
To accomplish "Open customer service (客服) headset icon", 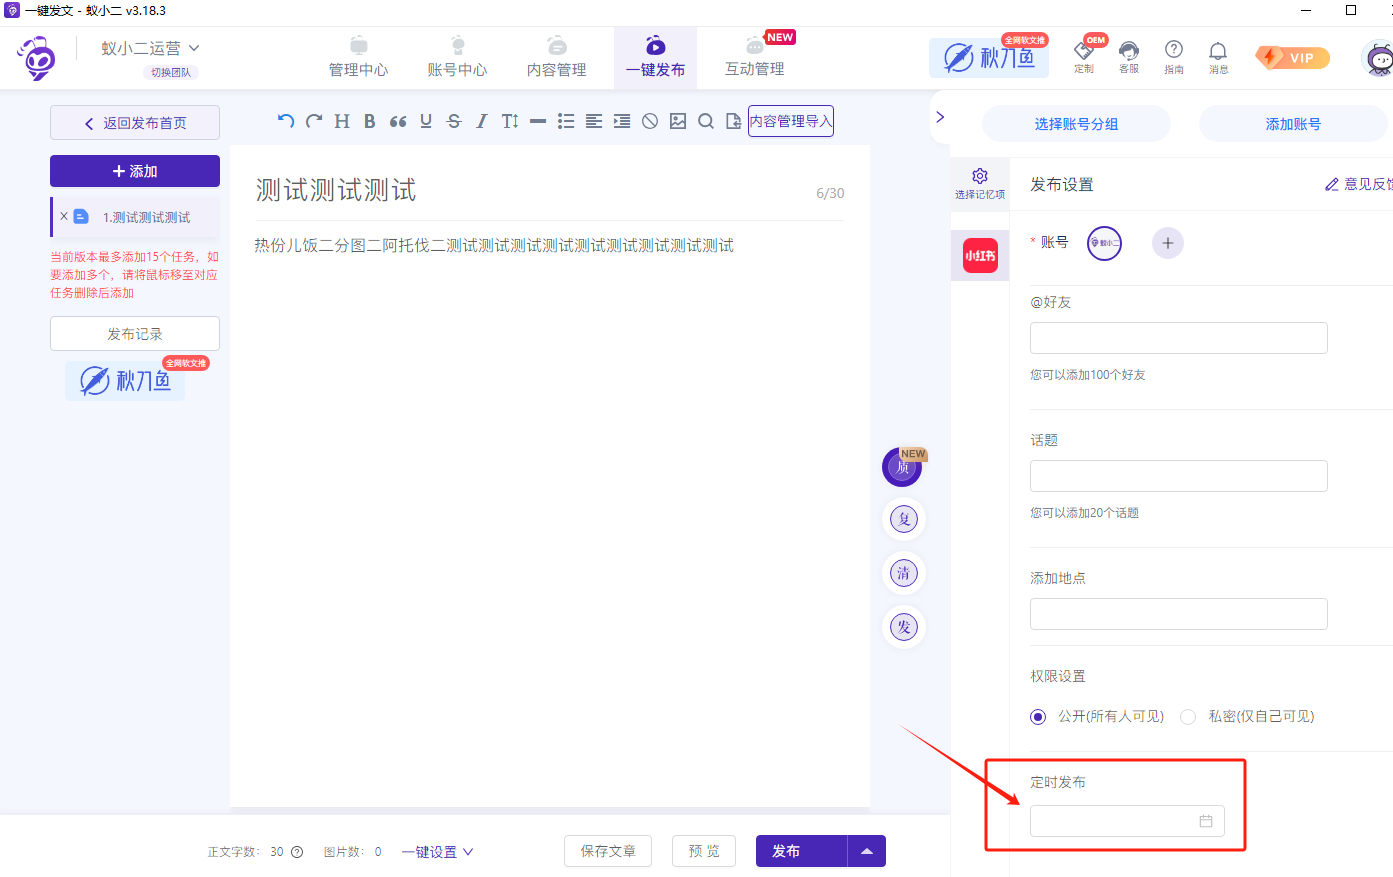I will tap(1129, 56).
